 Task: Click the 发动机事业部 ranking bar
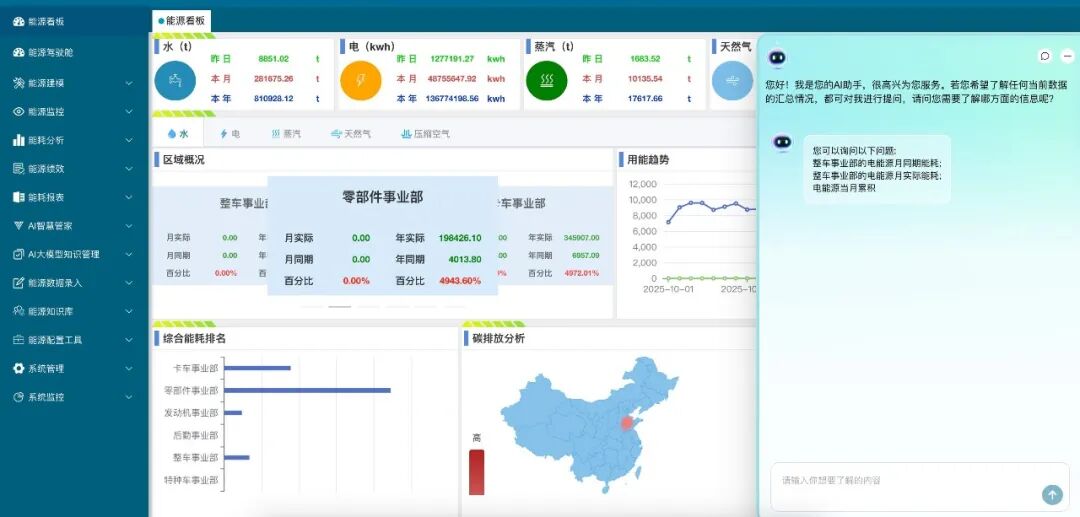pyautogui.click(x=233, y=413)
